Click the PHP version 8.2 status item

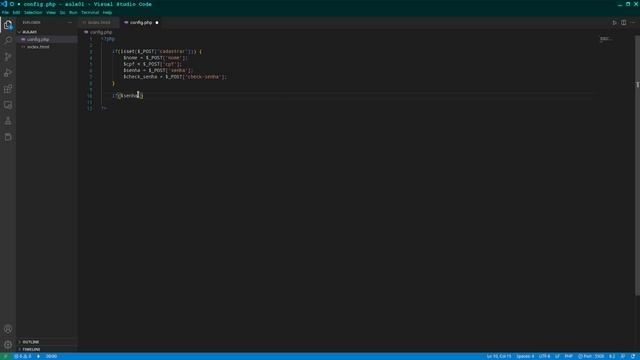[612, 356]
